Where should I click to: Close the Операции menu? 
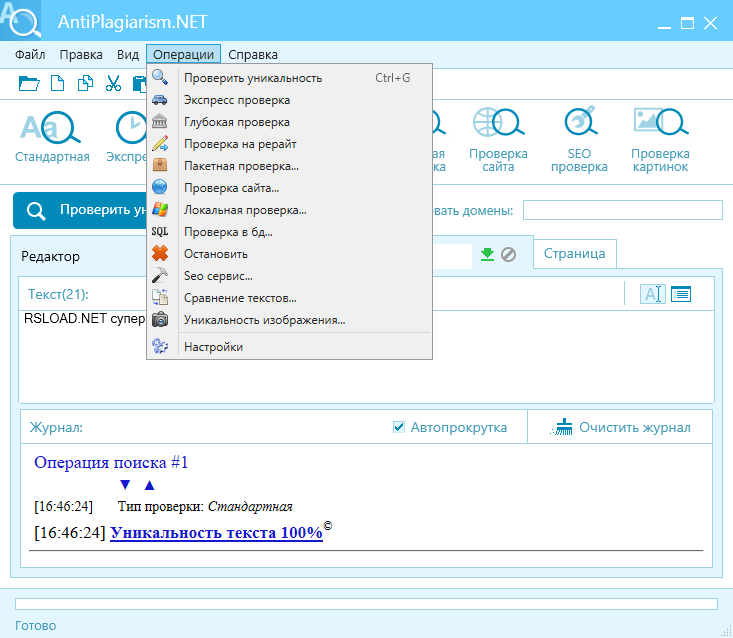(x=184, y=55)
